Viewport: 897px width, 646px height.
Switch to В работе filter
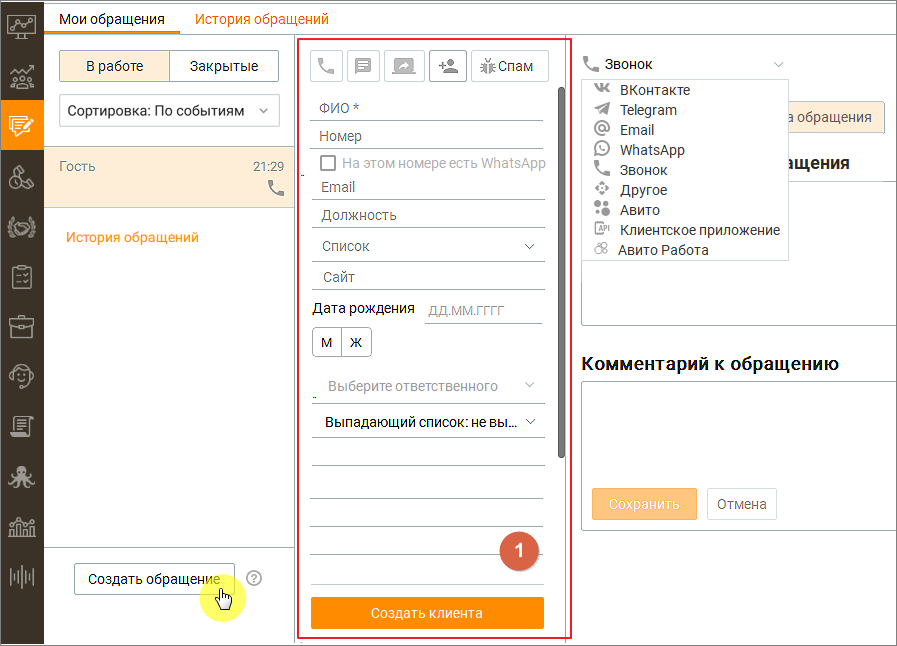(114, 66)
